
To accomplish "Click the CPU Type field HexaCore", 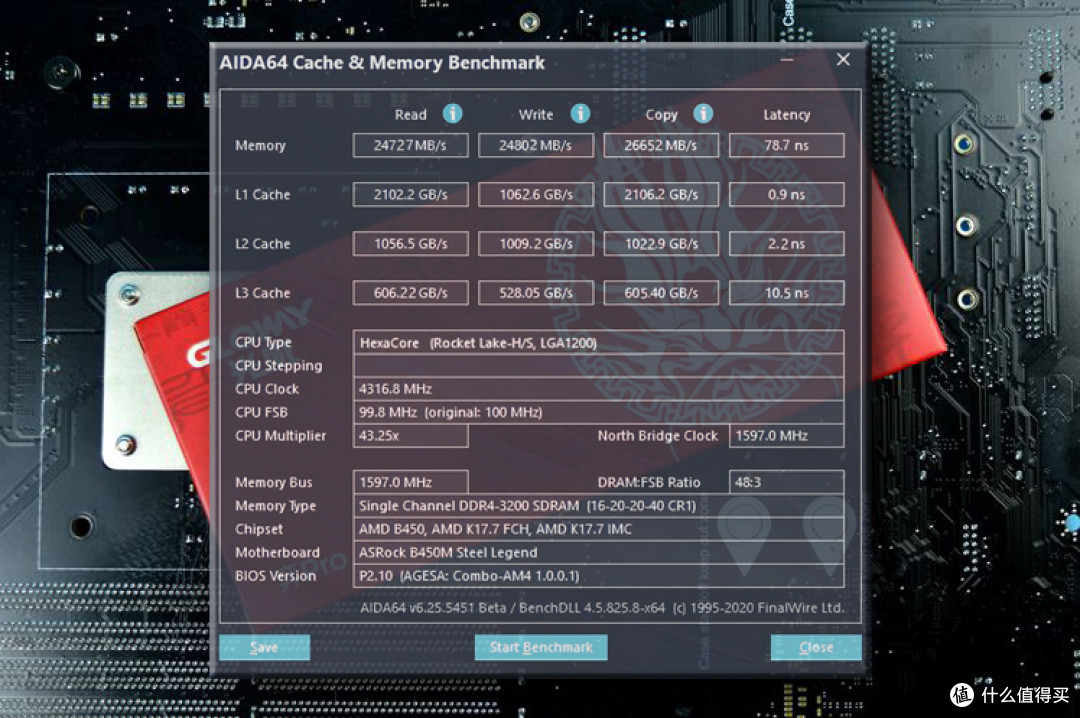I will pyautogui.click(x=599, y=342).
